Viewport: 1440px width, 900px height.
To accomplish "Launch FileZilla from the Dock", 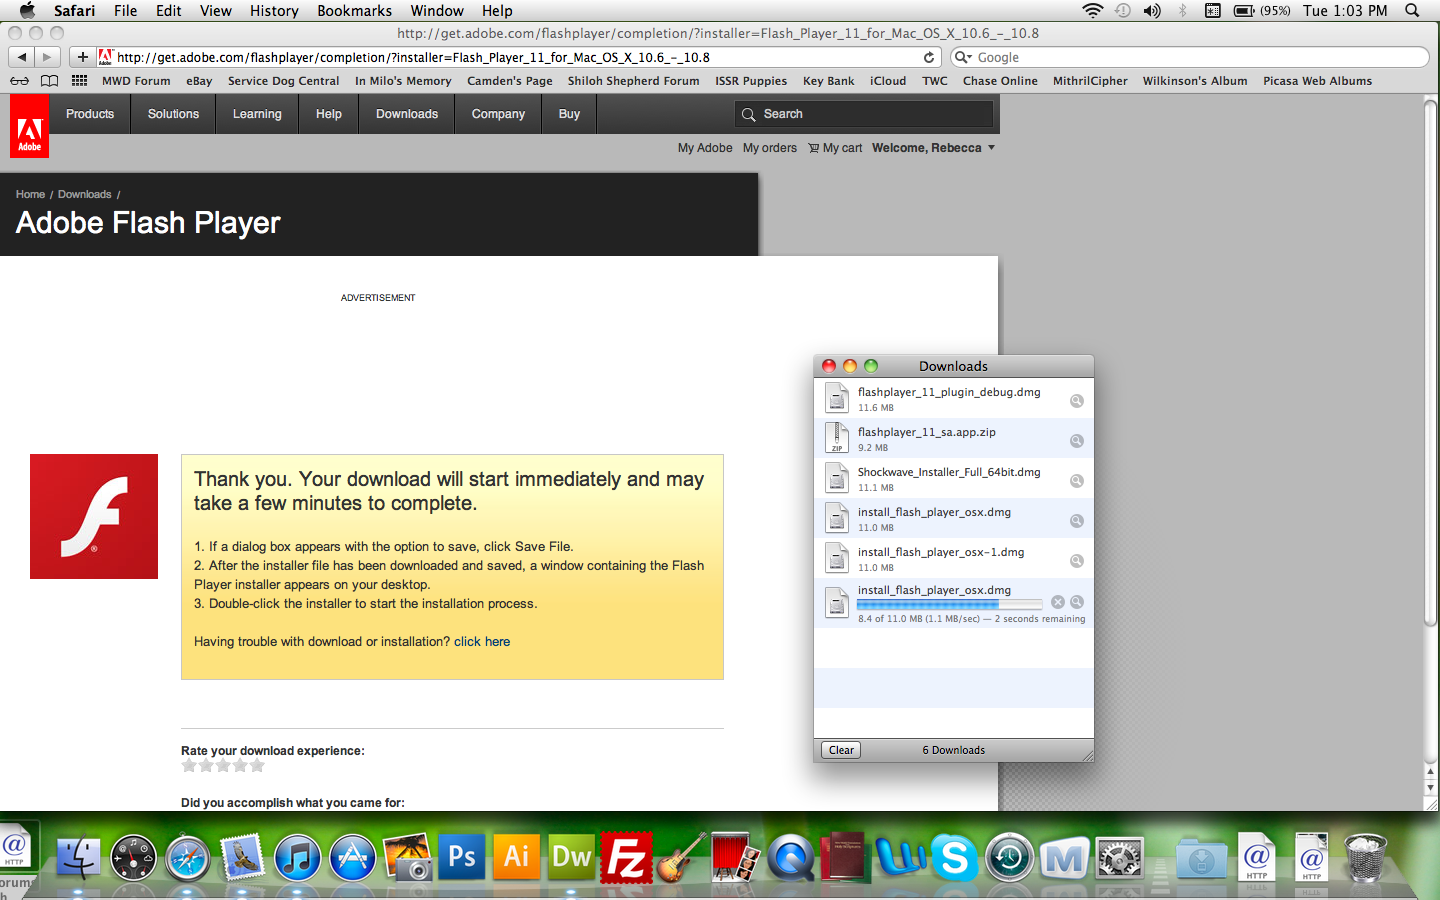I will (x=627, y=857).
